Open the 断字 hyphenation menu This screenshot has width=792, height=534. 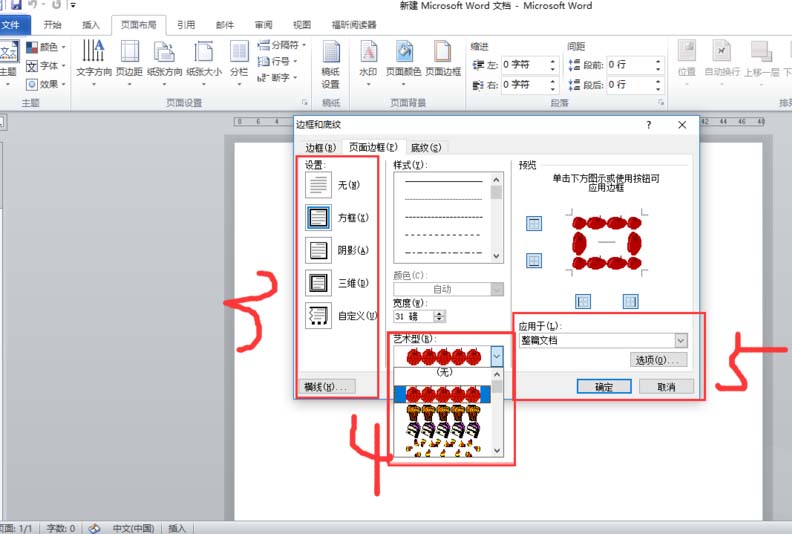[277, 78]
